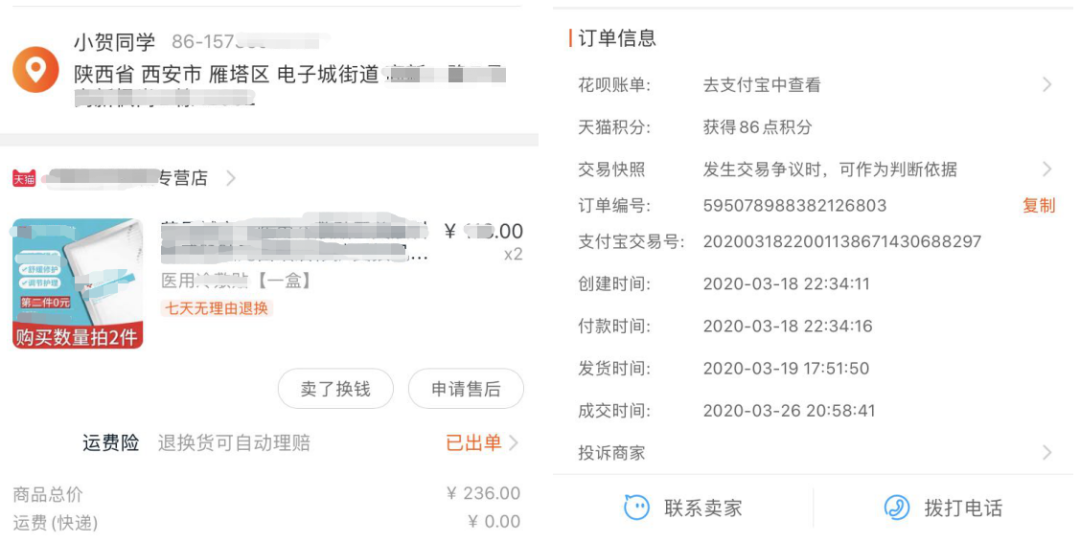The width and height of the screenshot is (1080, 542).
Task: Click the recipient name 小贺同学
Action: [114, 42]
